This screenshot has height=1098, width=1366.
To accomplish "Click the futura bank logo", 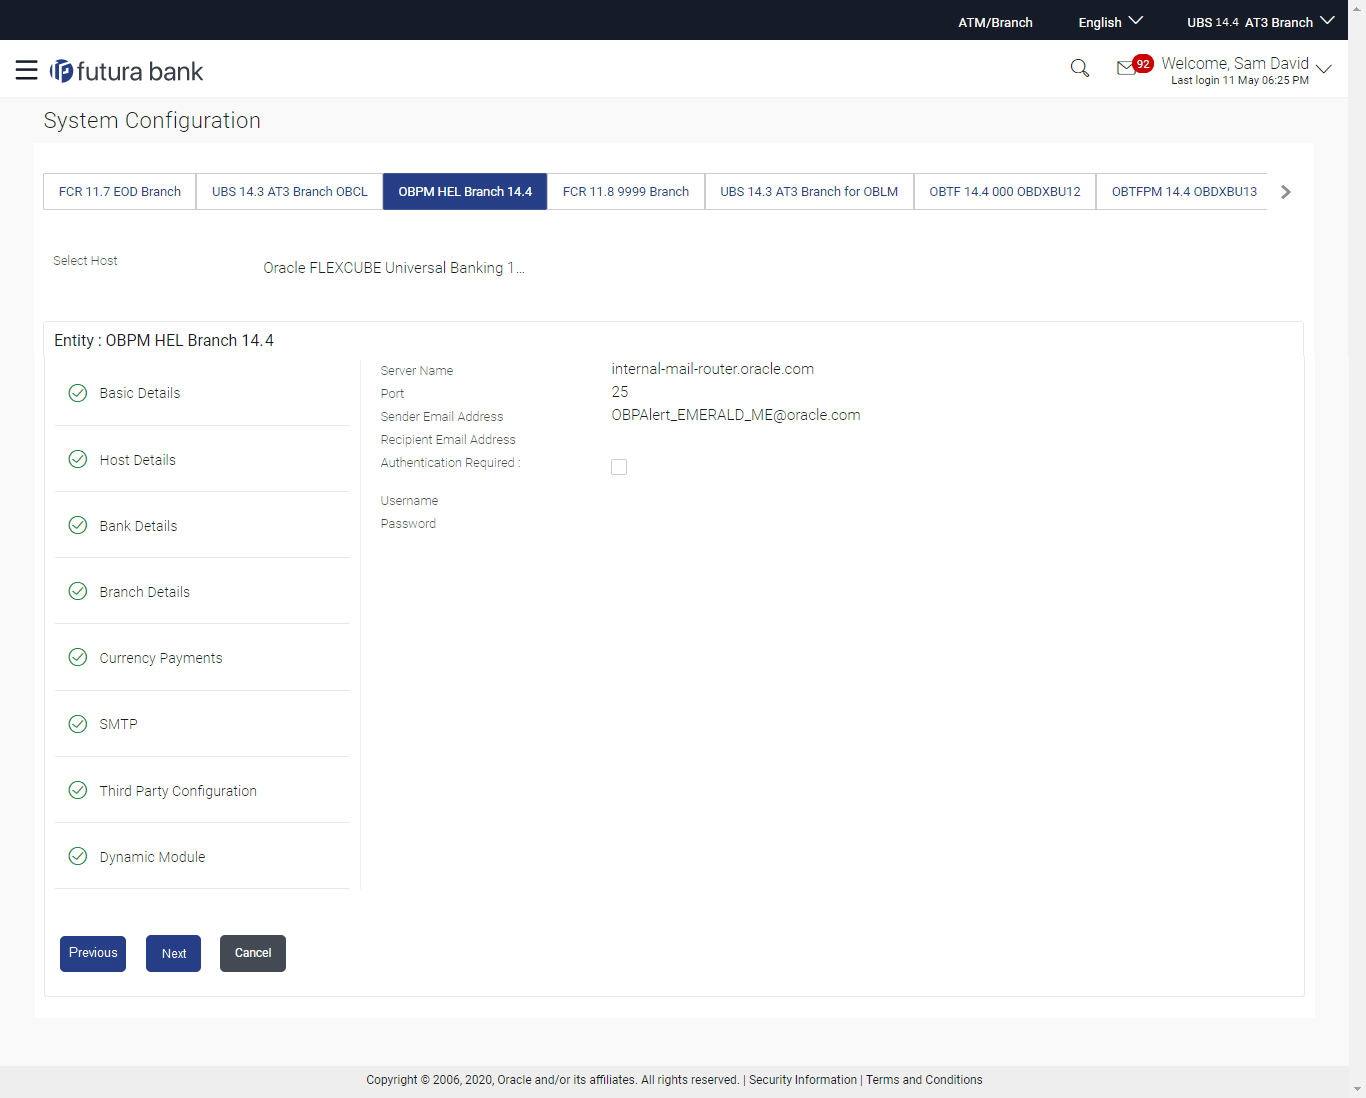I will click(127, 71).
